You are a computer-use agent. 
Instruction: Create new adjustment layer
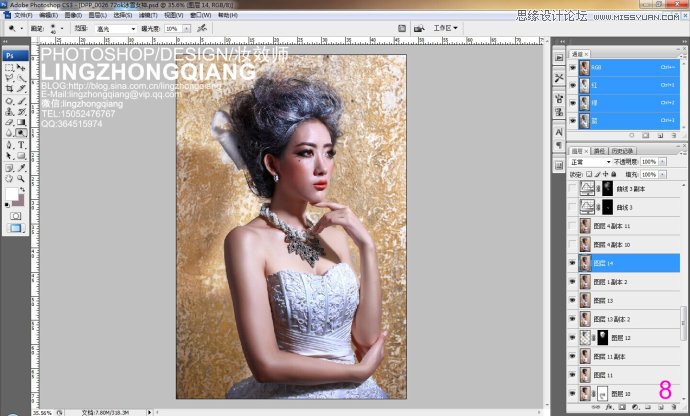point(635,407)
